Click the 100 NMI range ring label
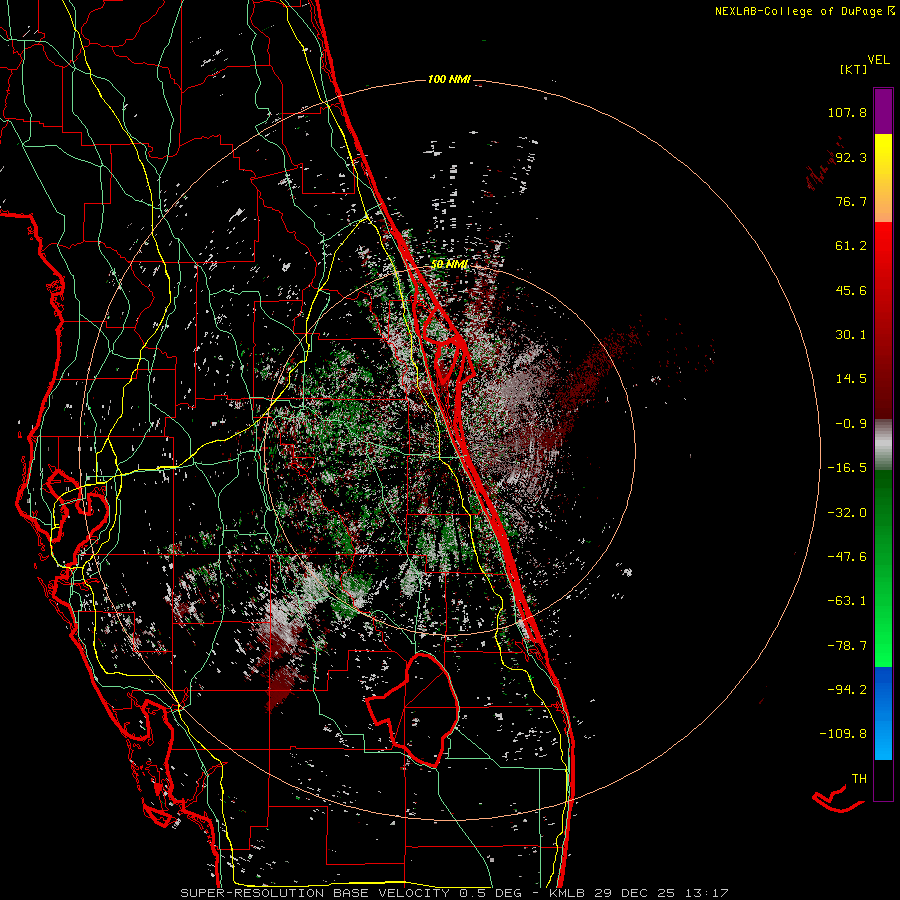The height and width of the screenshot is (900, 900). click(449, 79)
